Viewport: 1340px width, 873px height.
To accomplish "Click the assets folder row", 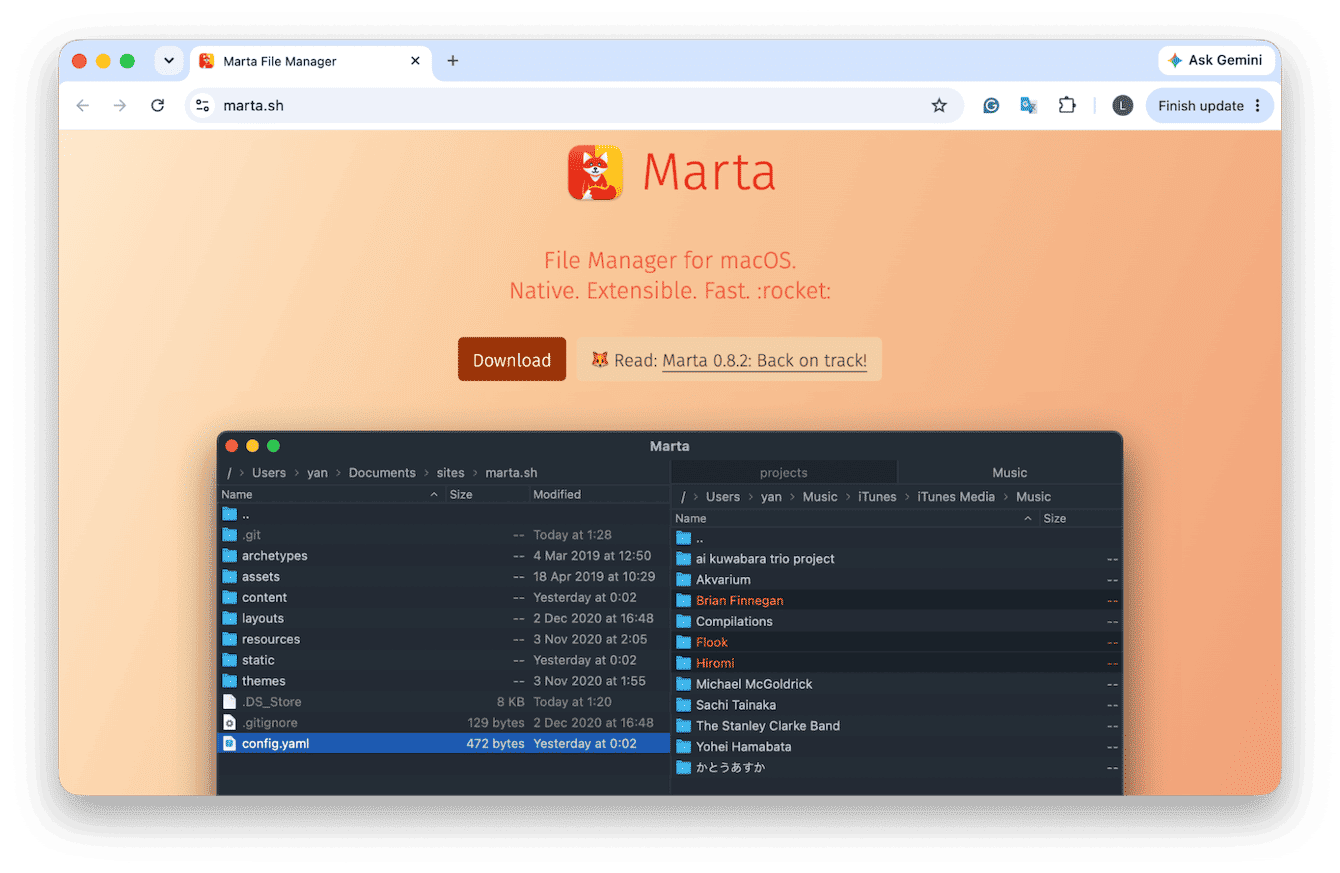I will tap(443, 577).
